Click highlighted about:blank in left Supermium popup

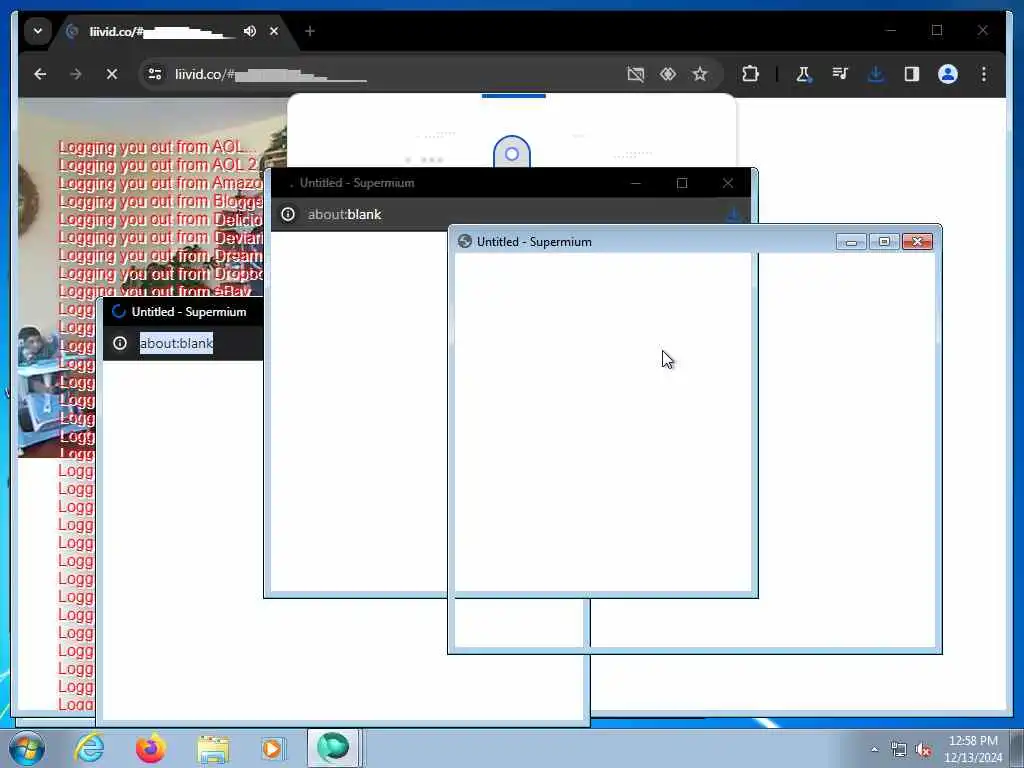point(176,343)
